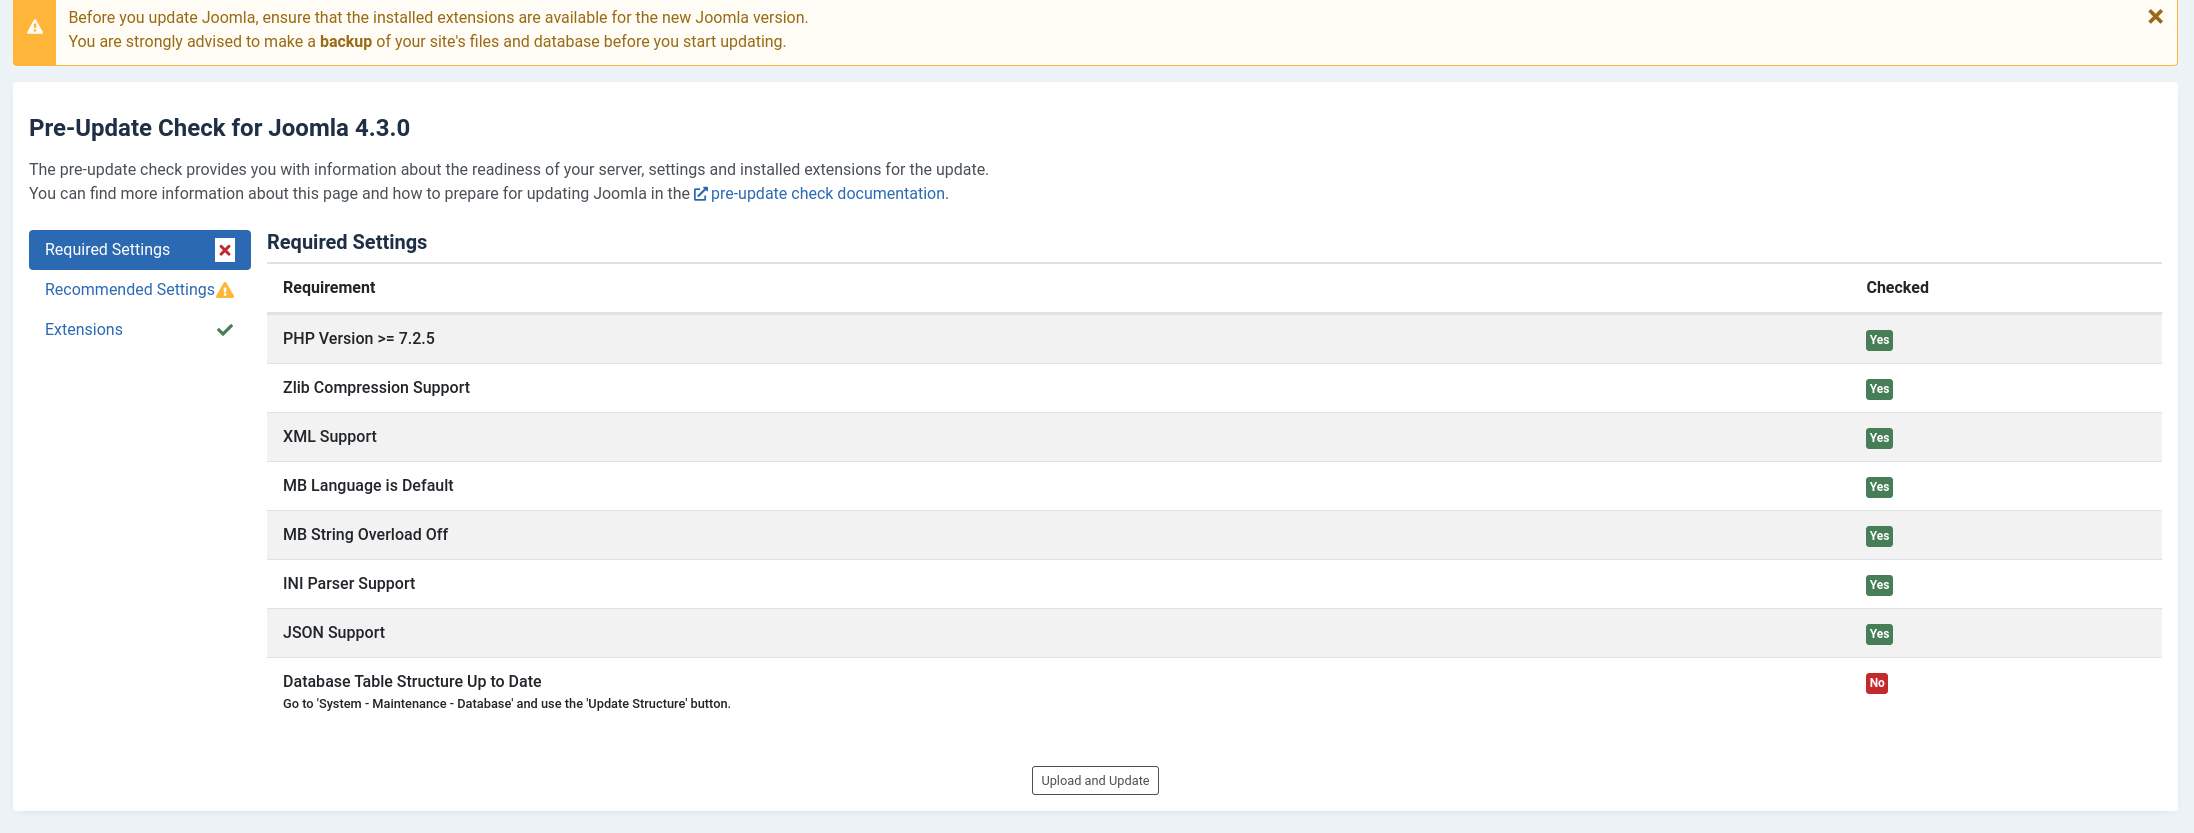Click the Checked column header
Screen dimensions: 2194x833
(1897, 288)
